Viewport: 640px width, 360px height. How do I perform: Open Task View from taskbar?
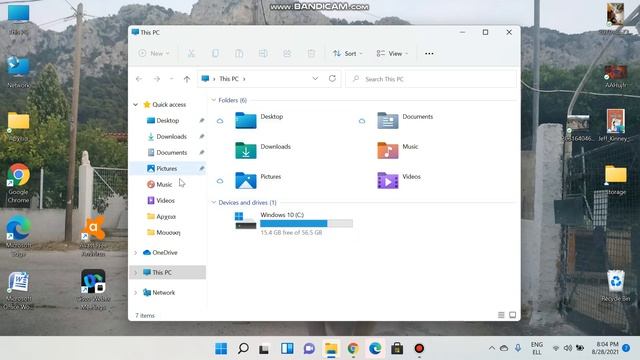pos(264,349)
